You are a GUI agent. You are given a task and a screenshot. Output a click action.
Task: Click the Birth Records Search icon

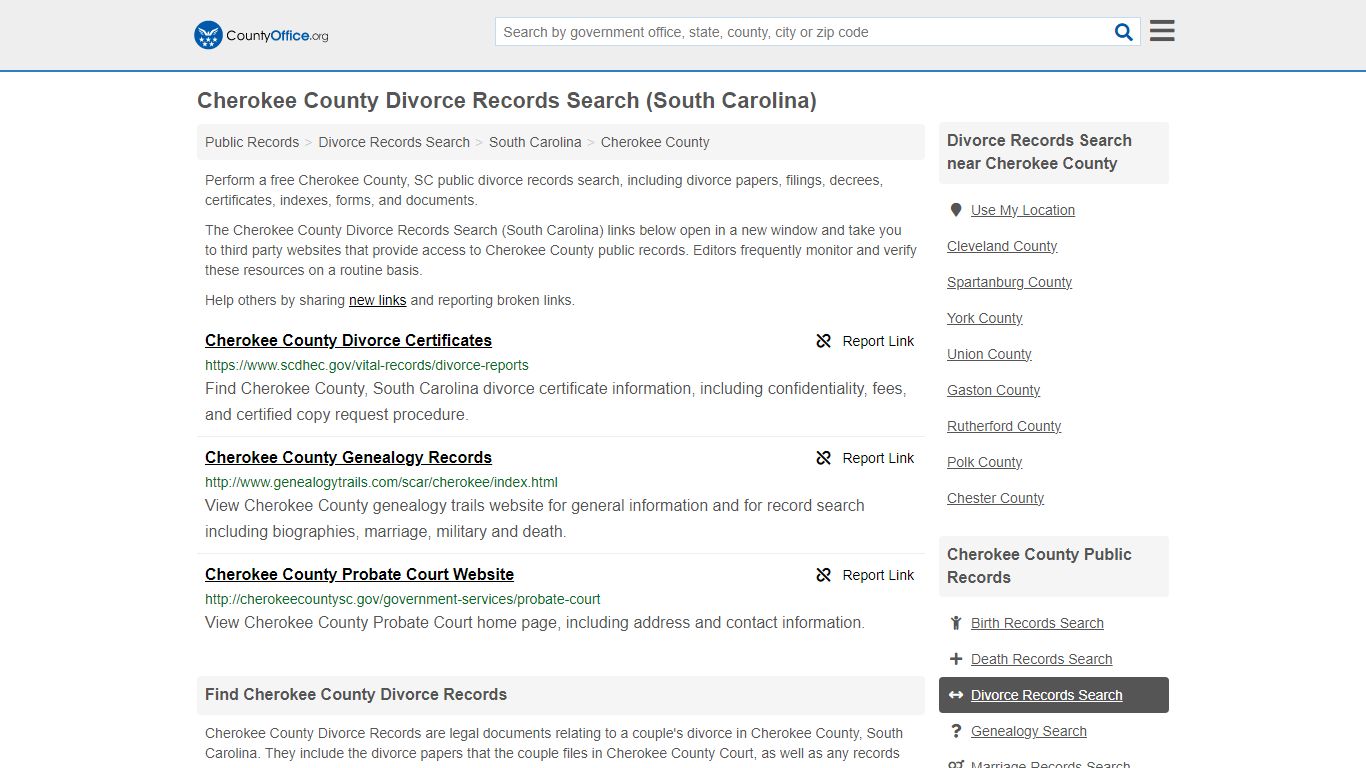956,623
